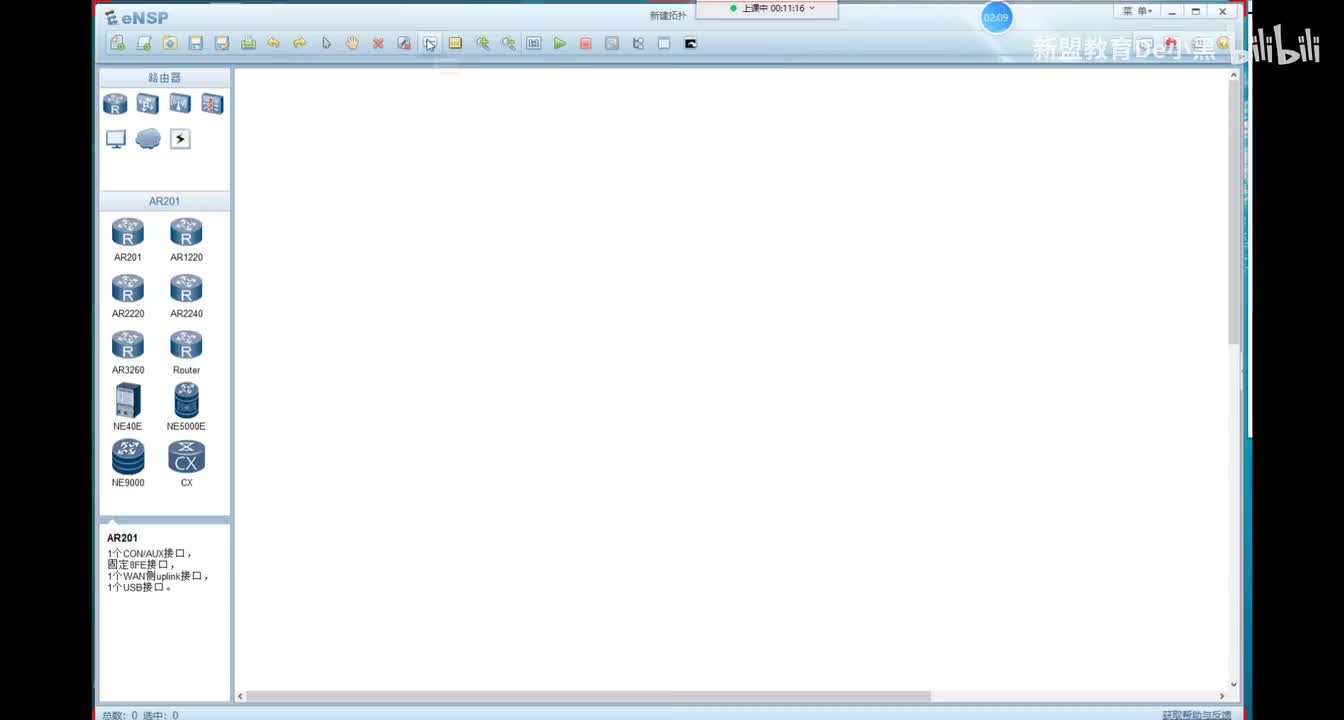Click the 路由器 panel header

tap(165, 77)
